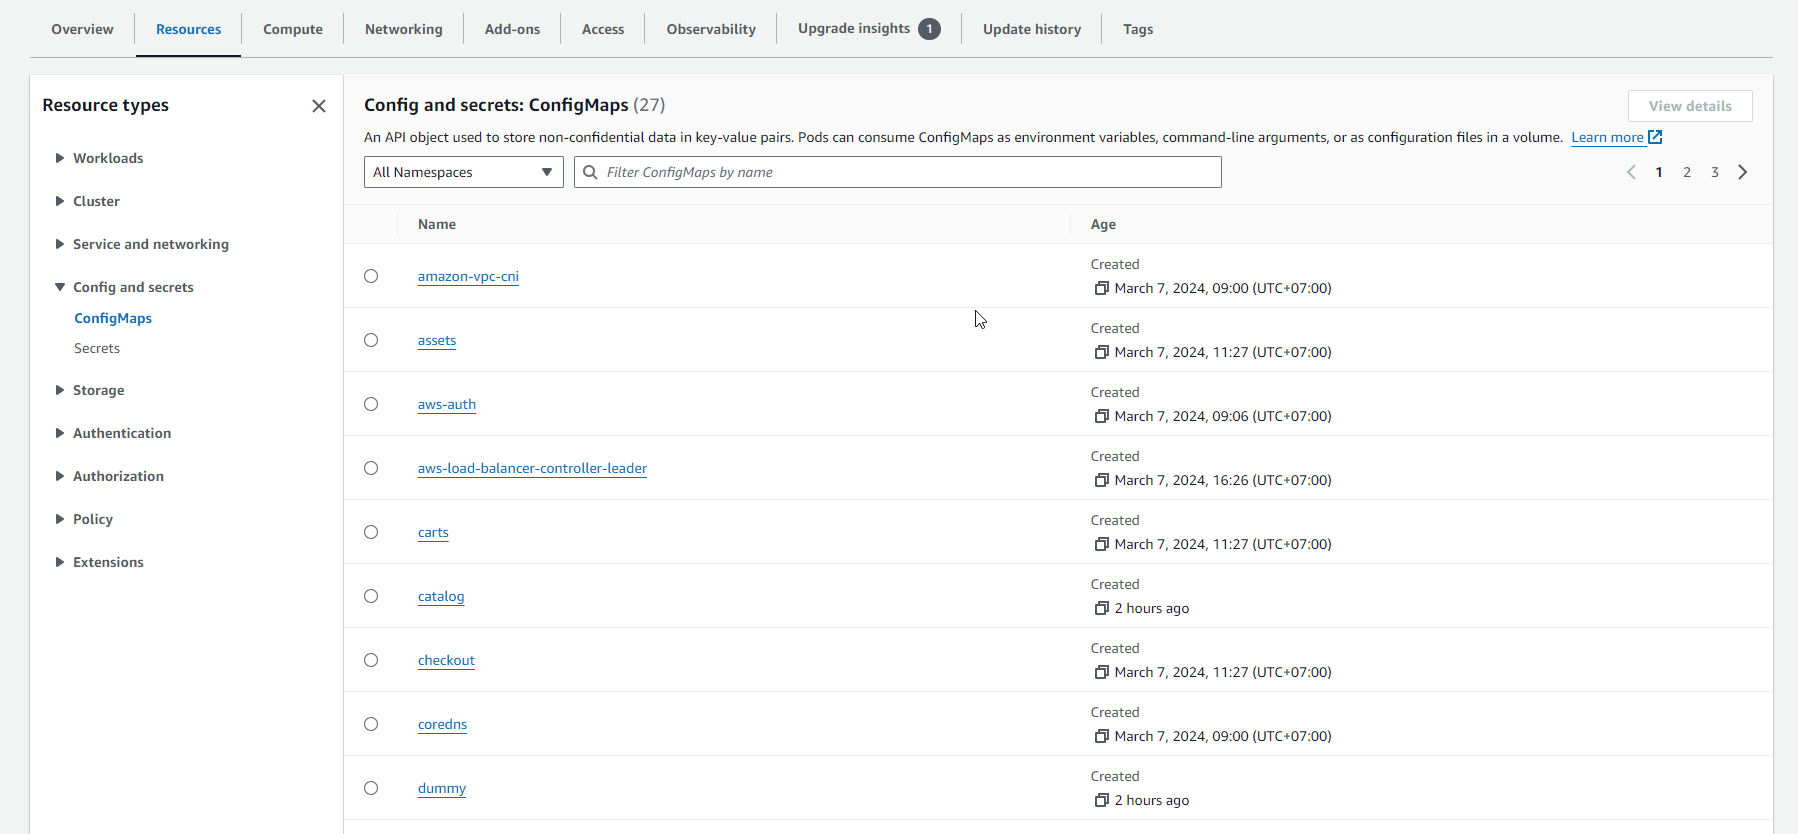The height and width of the screenshot is (834, 1798).
Task: Open the Update history tab
Action: coord(1032,29)
